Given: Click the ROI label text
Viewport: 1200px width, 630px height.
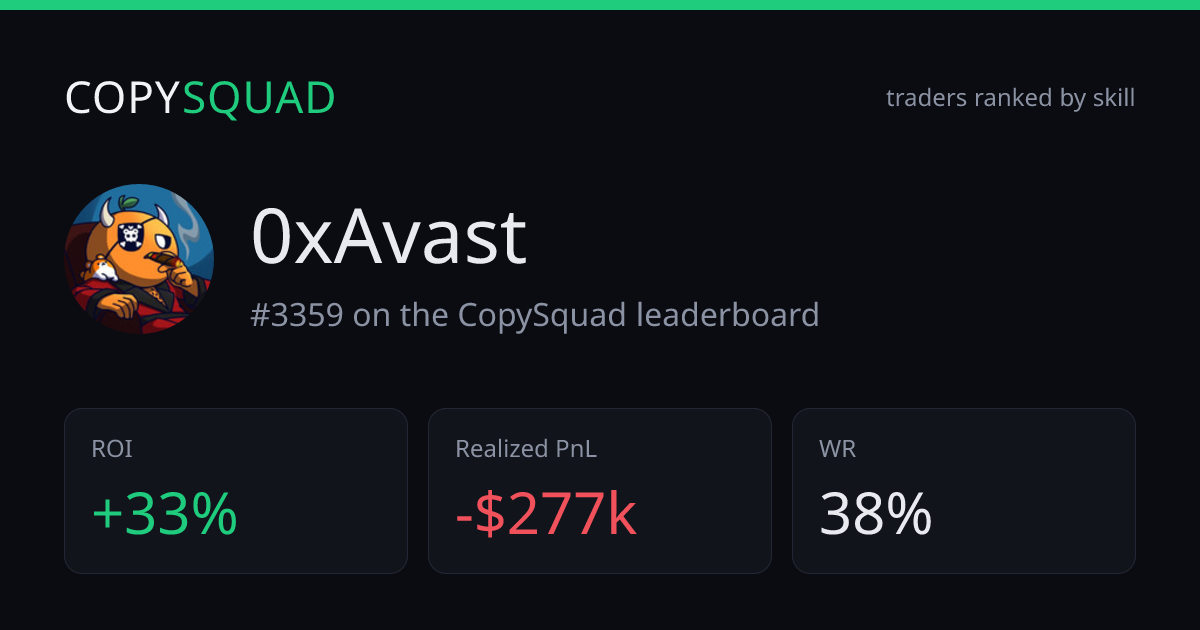Looking at the screenshot, I should click(x=112, y=449).
